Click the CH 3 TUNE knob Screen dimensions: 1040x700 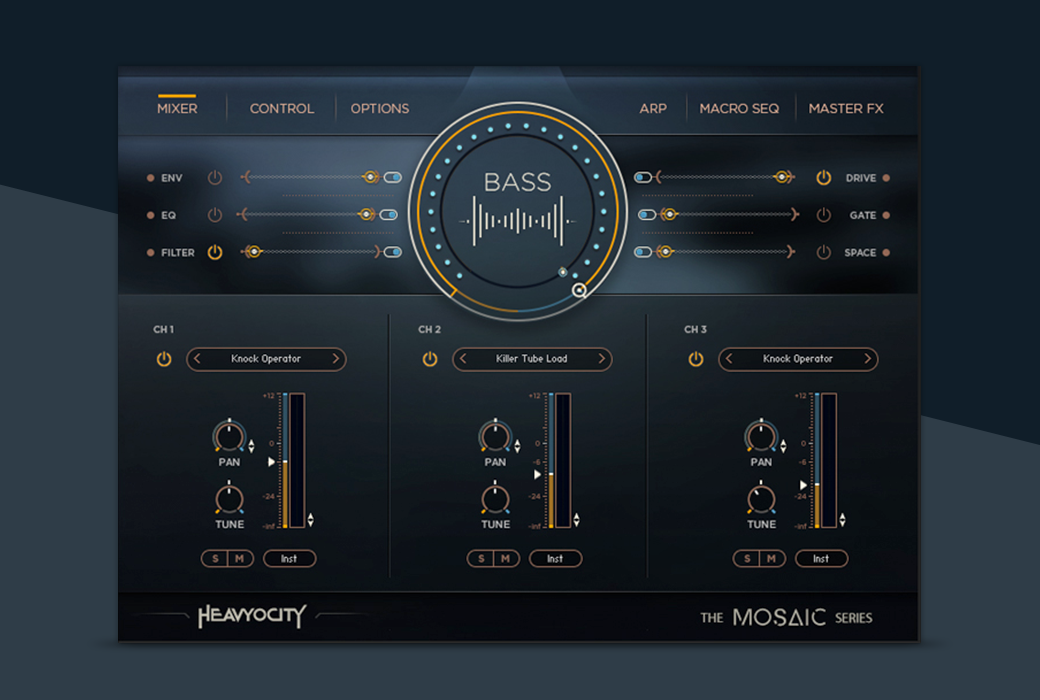(x=761, y=499)
